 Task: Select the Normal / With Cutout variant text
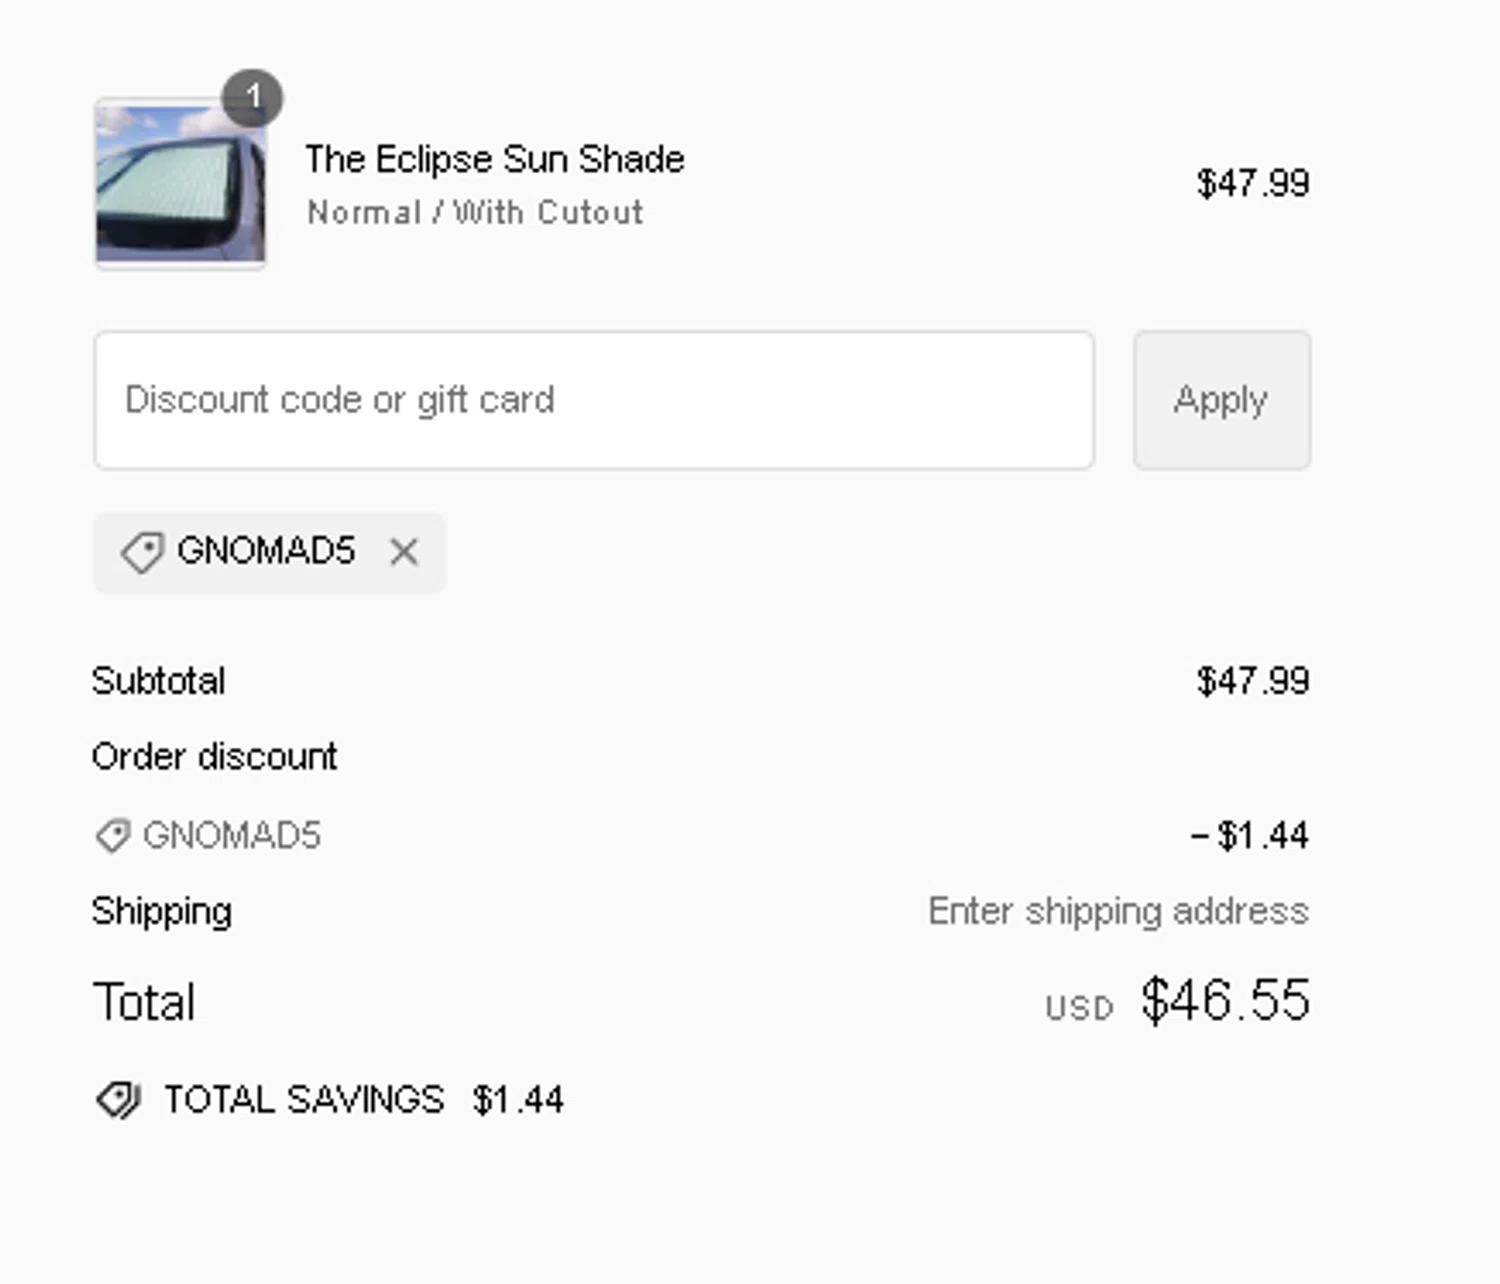[475, 212]
